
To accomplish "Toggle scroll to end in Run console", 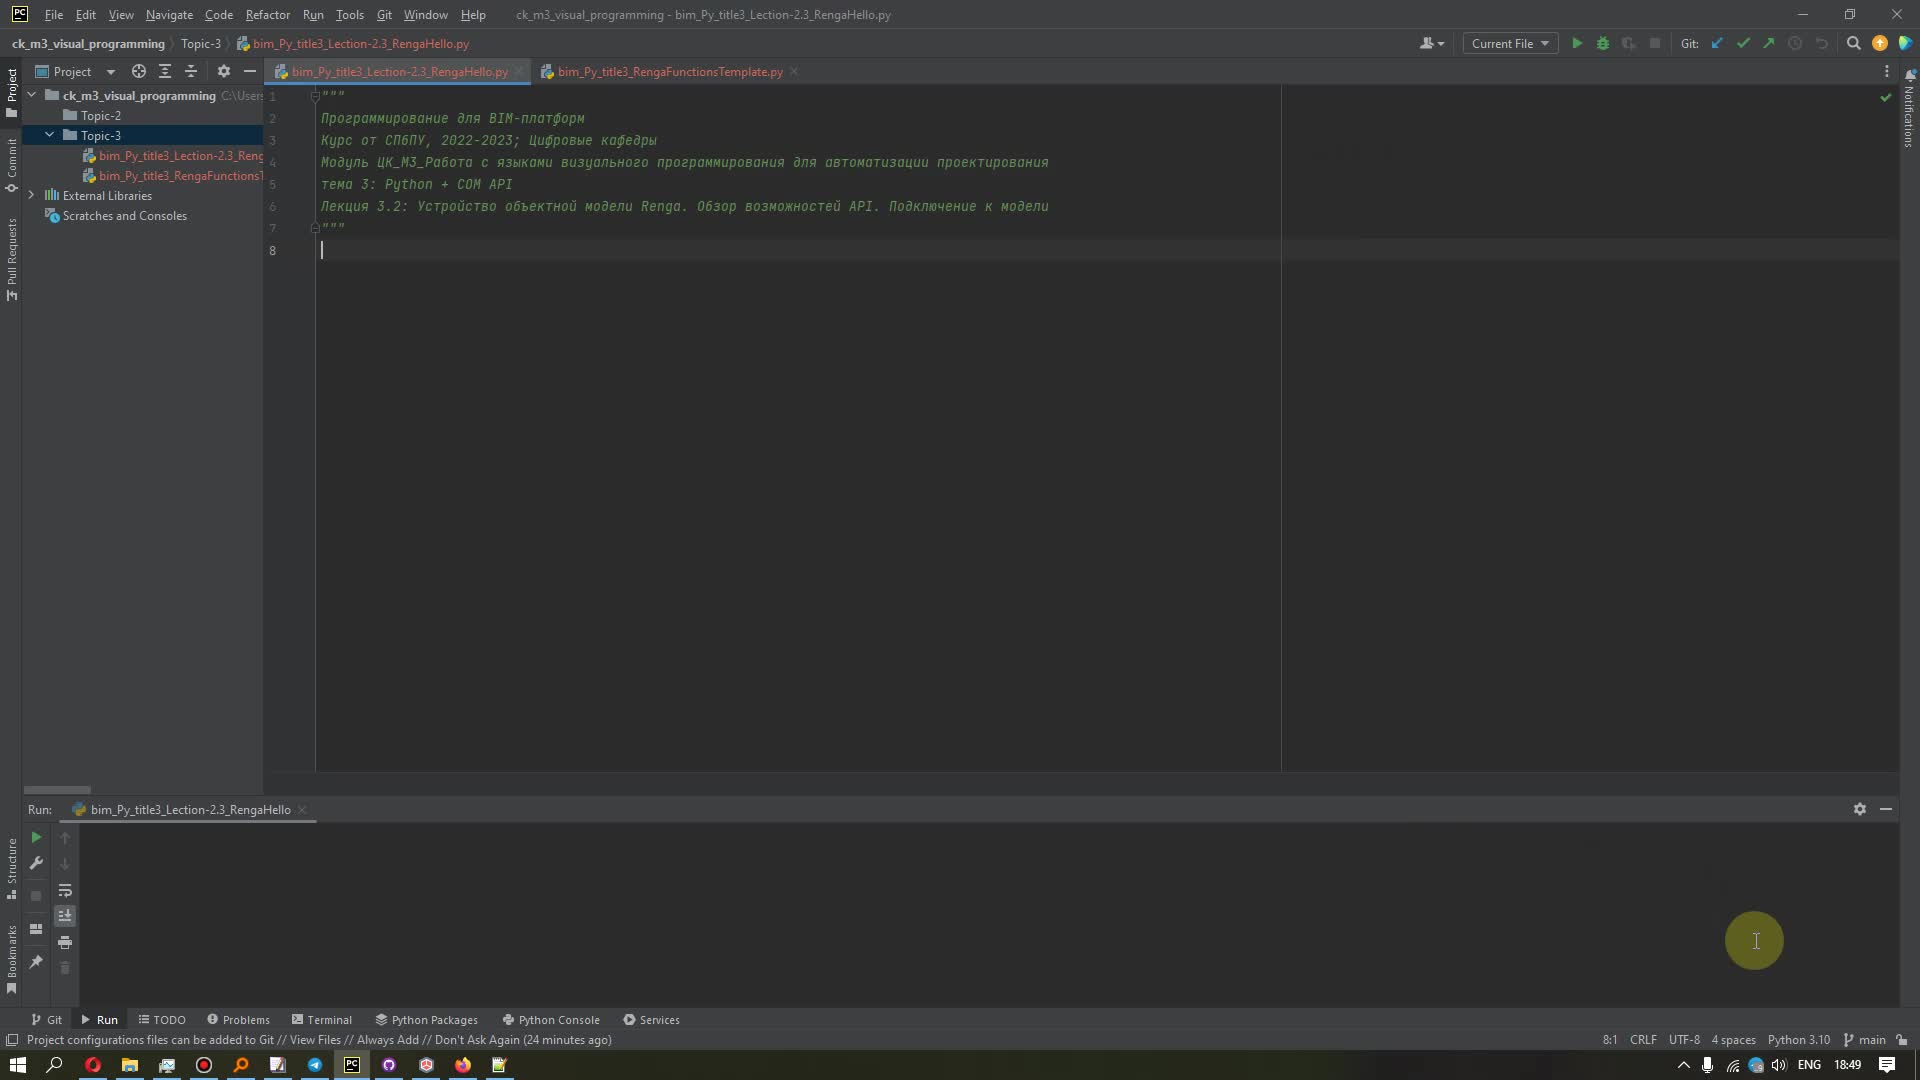I will [65, 916].
